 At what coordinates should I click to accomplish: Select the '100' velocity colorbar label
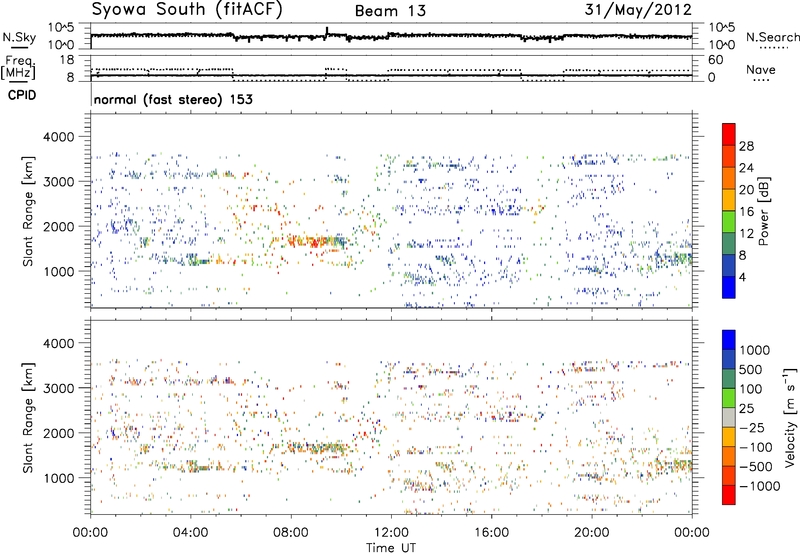coord(753,389)
